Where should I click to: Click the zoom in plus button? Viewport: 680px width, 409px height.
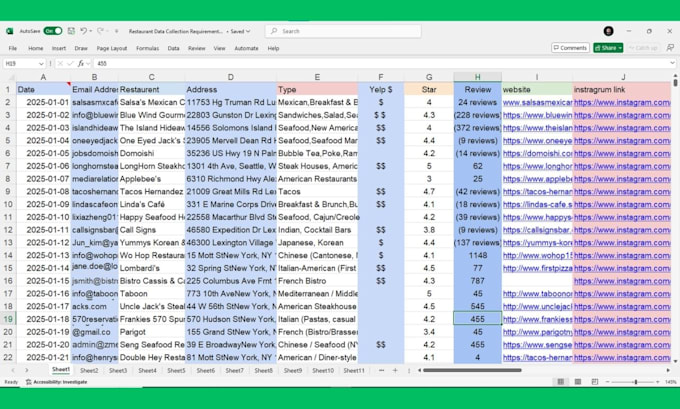click(x=657, y=382)
